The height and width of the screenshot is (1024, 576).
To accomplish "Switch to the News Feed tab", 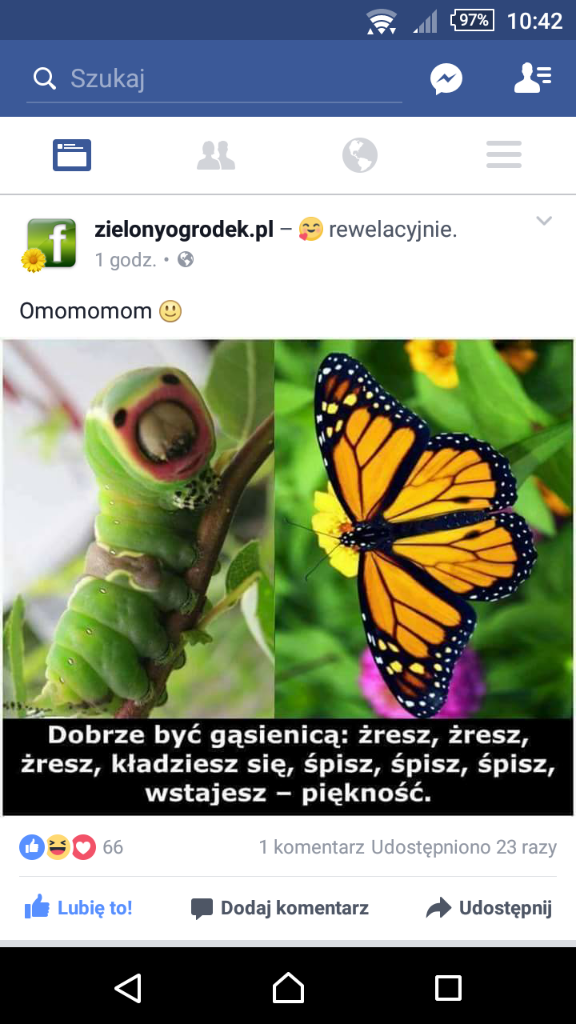I will click(72, 155).
